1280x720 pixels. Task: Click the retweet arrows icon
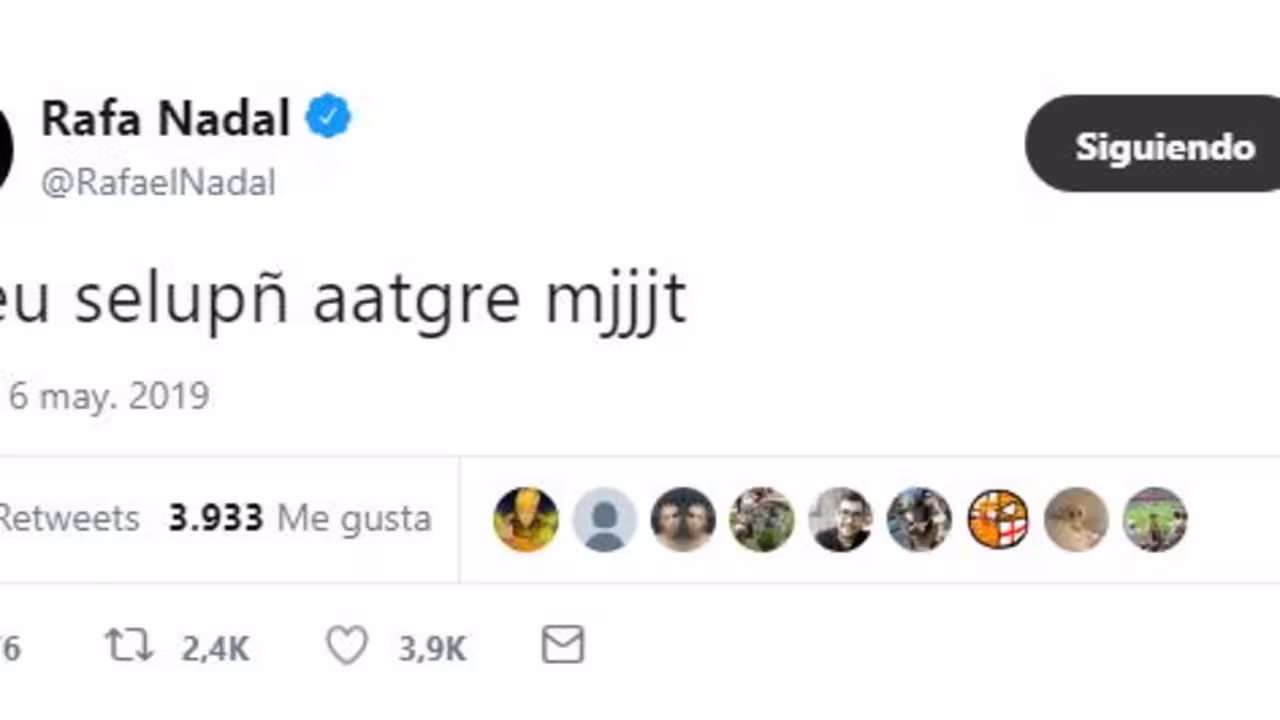tap(130, 646)
